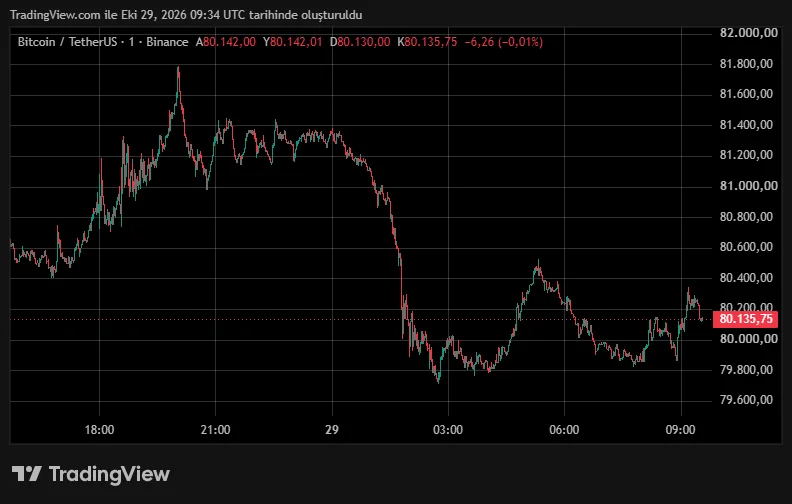The height and width of the screenshot is (504, 792).
Task: Click the 81.200,00 price axis label
Action: click(x=746, y=155)
